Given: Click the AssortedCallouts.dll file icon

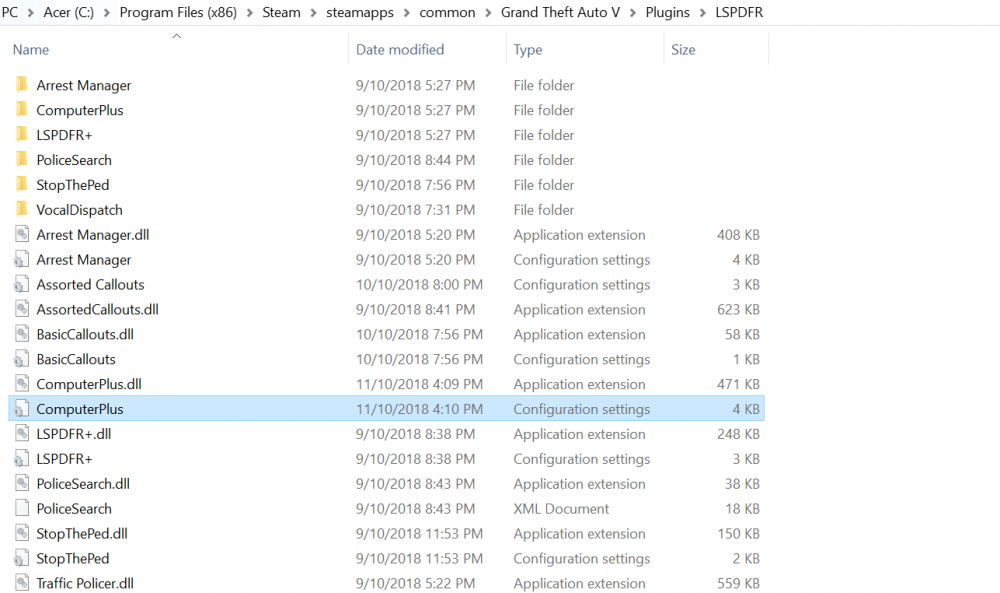Looking at the screenshot, I should (22, 309).
